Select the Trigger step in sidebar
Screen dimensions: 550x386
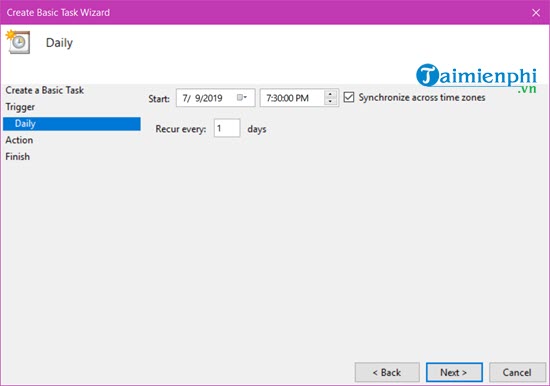click(20, 107)
